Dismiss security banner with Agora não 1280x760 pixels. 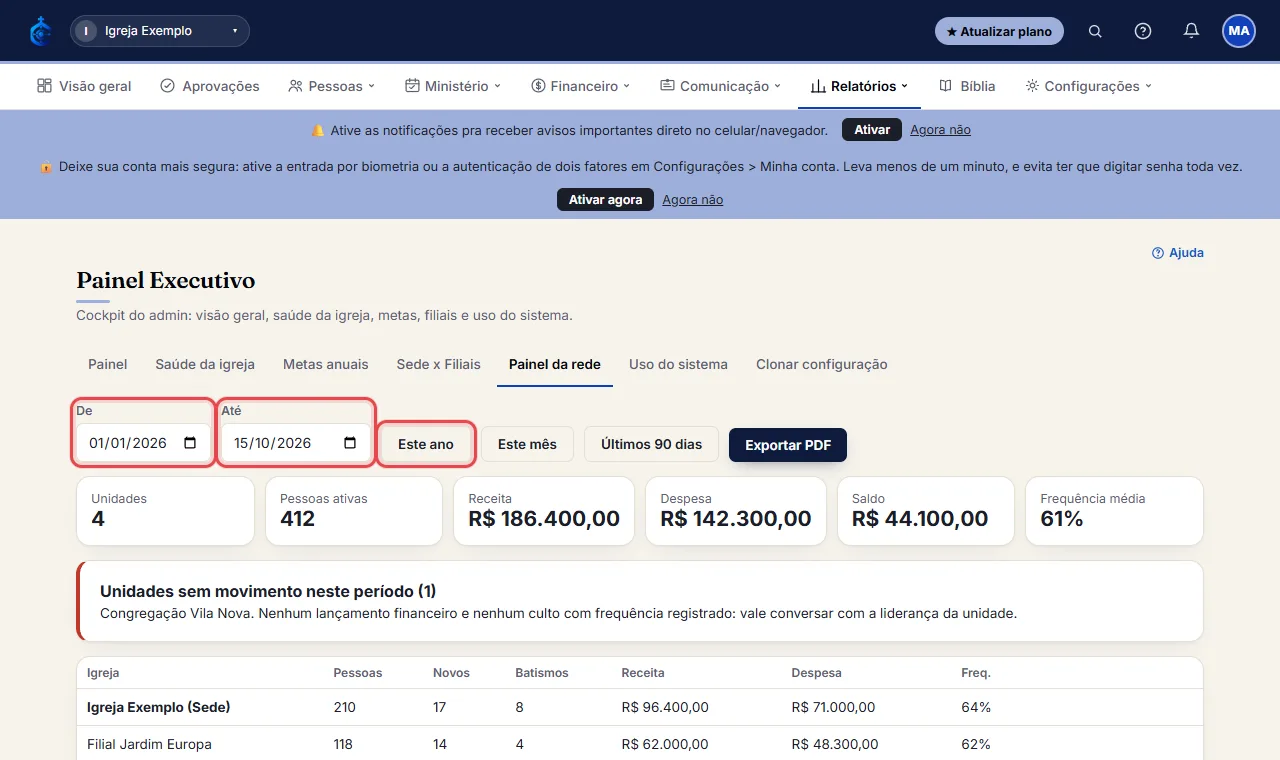pyautogui.click(x=692, y=200)
